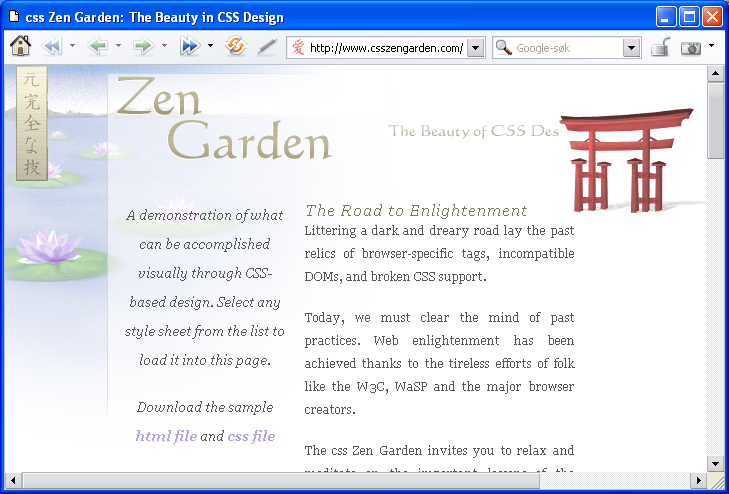Open the Back history dropdown arrow
The width and height of the screenshot is (729, 494).
[118, 46]
